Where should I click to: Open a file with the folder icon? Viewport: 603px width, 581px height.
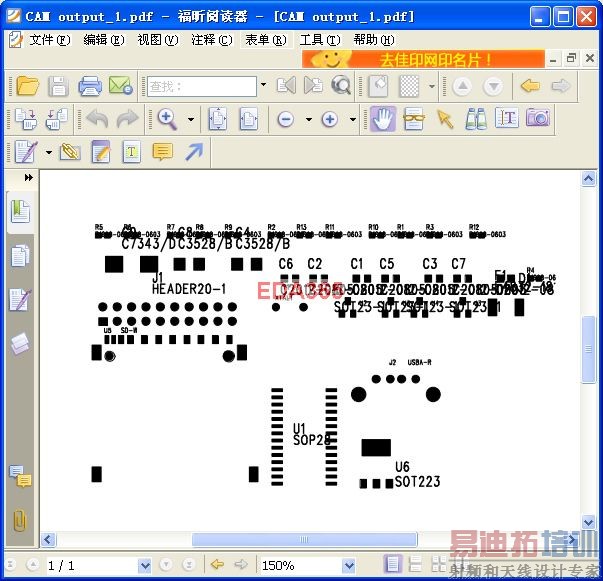point(28,86)
